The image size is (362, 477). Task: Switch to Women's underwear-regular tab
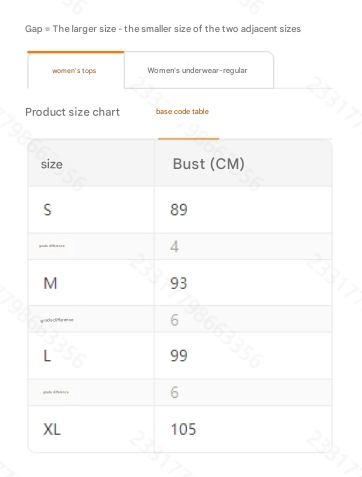(199, 70)
